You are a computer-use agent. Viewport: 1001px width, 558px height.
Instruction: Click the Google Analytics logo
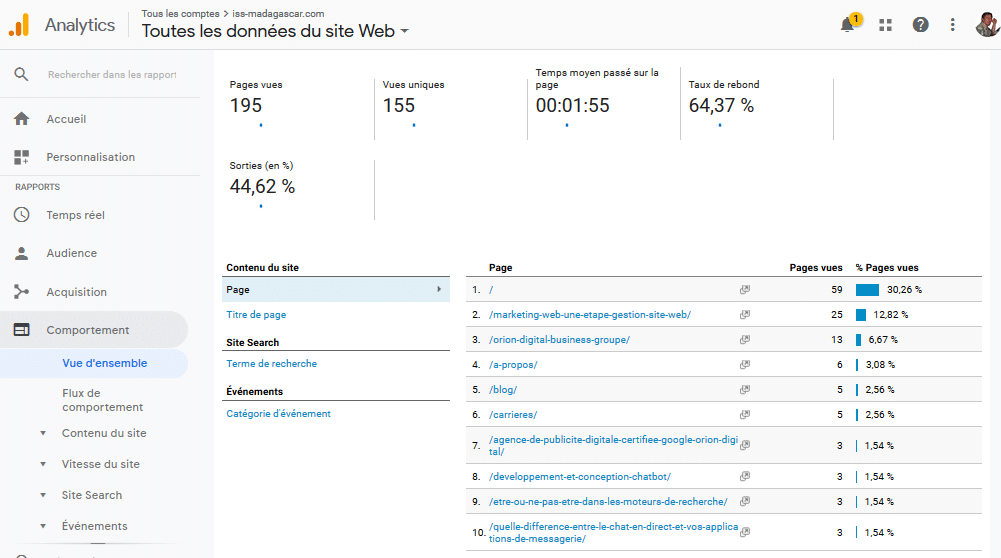coord(19,25)
